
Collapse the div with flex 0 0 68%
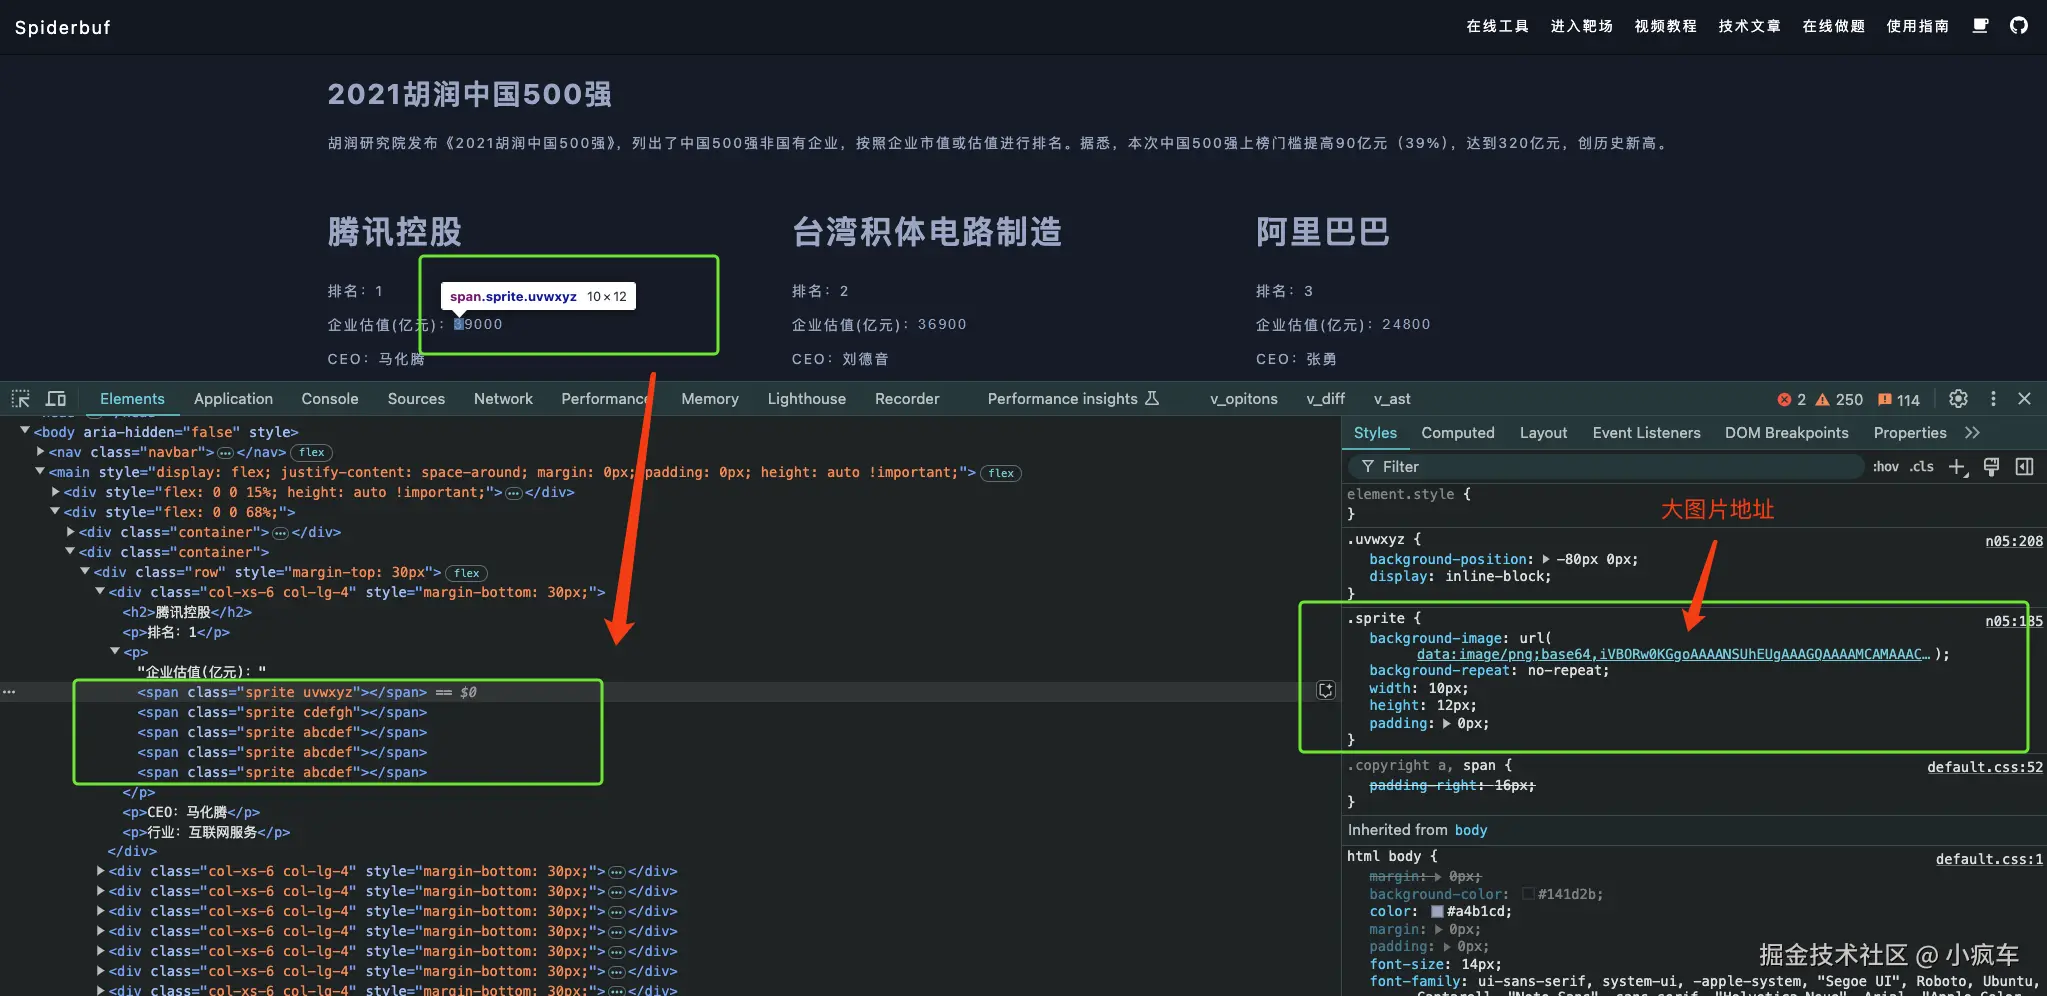coord(55,511)
